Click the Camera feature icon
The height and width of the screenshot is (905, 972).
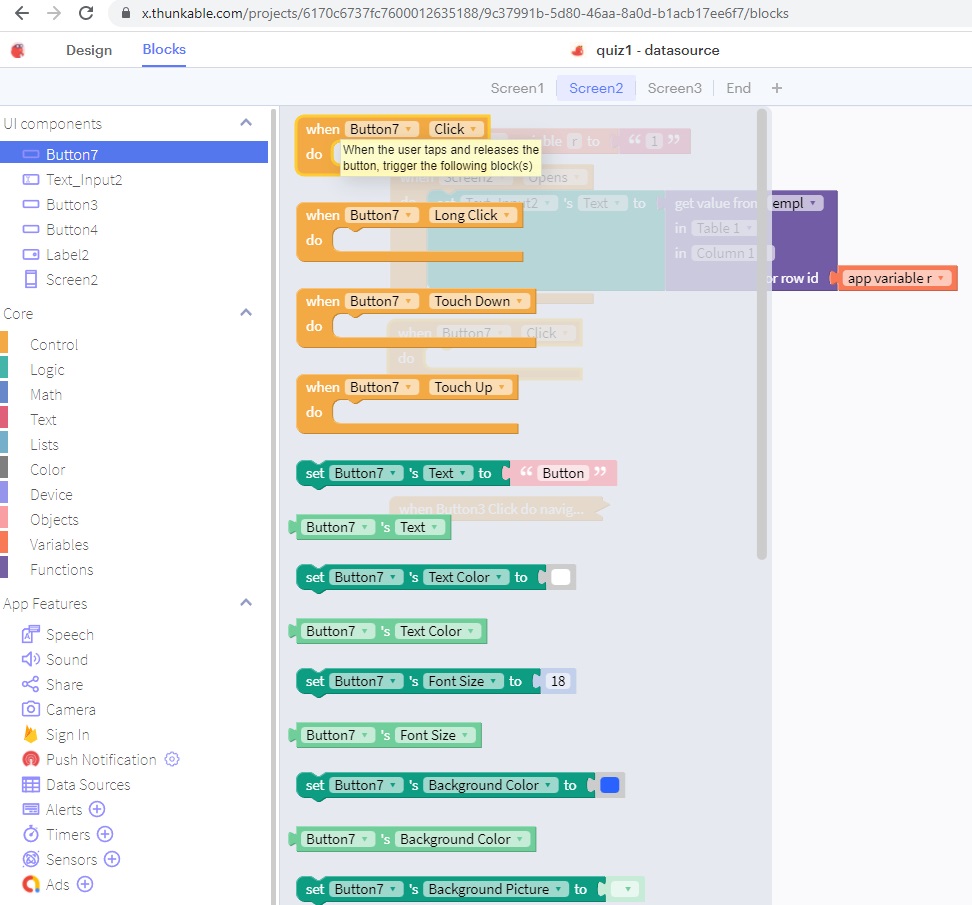coord(30,709)
